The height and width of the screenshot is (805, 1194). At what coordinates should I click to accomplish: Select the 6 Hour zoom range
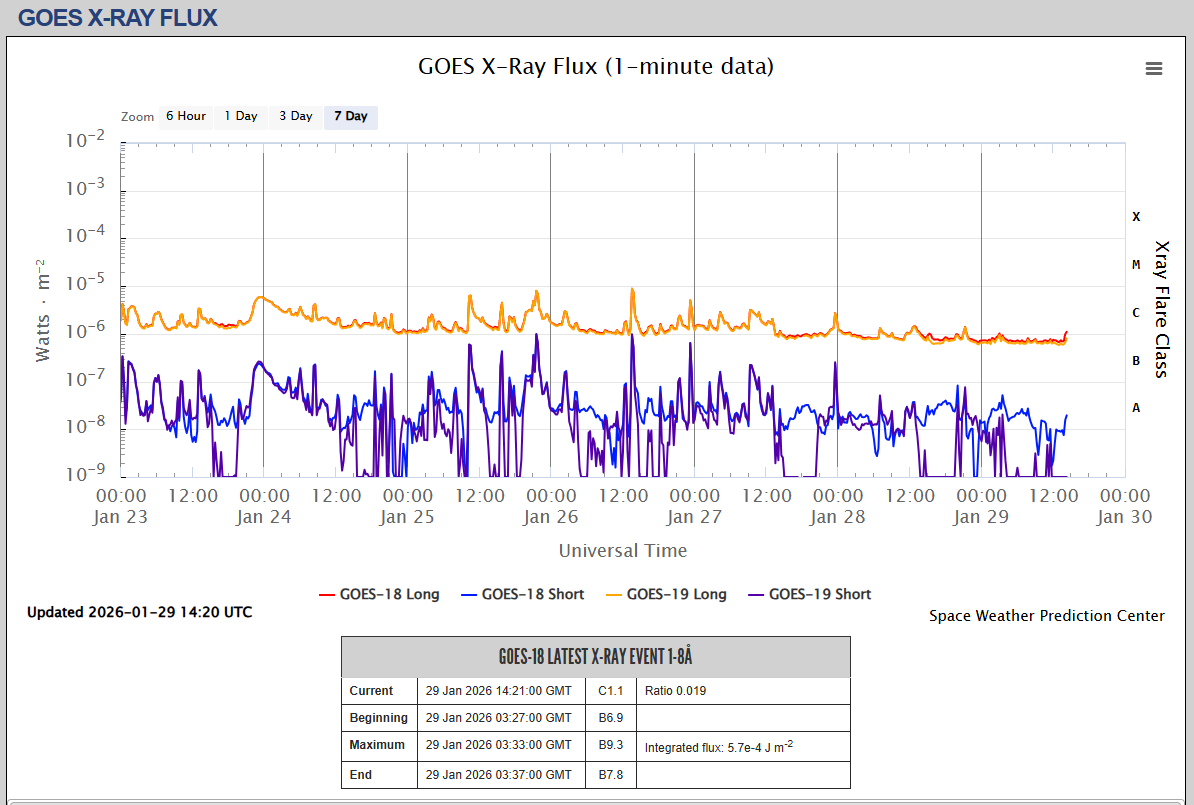(x=185, y=116)
